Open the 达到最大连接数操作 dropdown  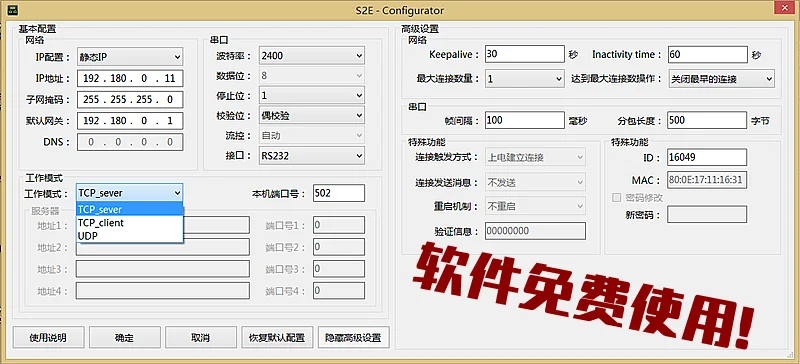pyautogui.click(x=721, y=79)
